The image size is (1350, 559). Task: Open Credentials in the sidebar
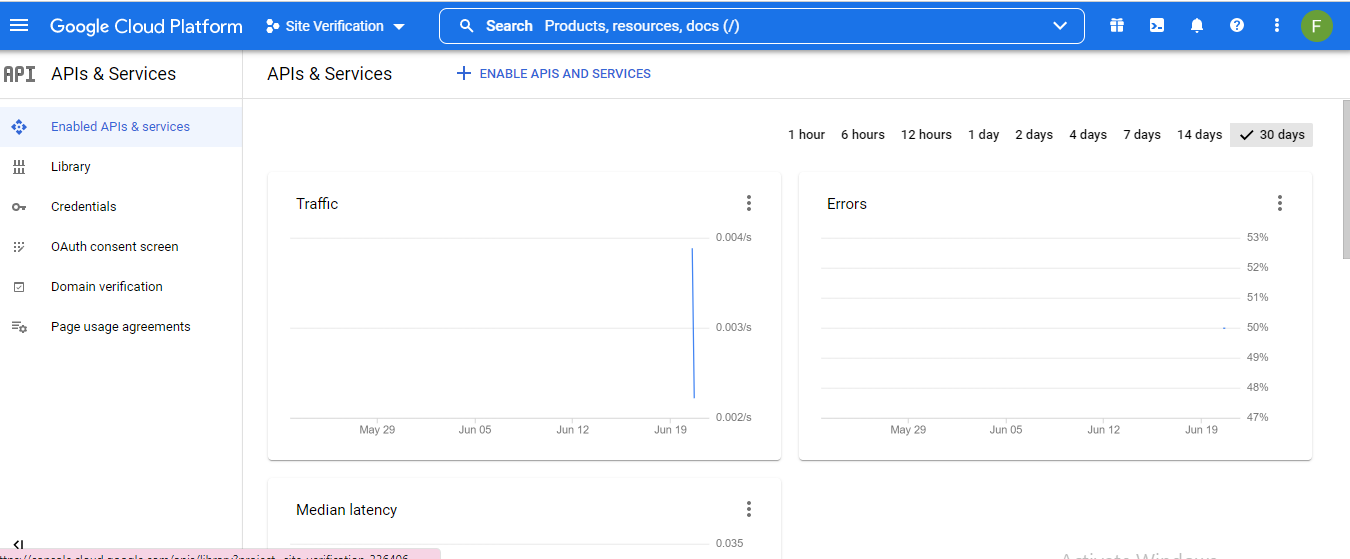pos(120,207)
